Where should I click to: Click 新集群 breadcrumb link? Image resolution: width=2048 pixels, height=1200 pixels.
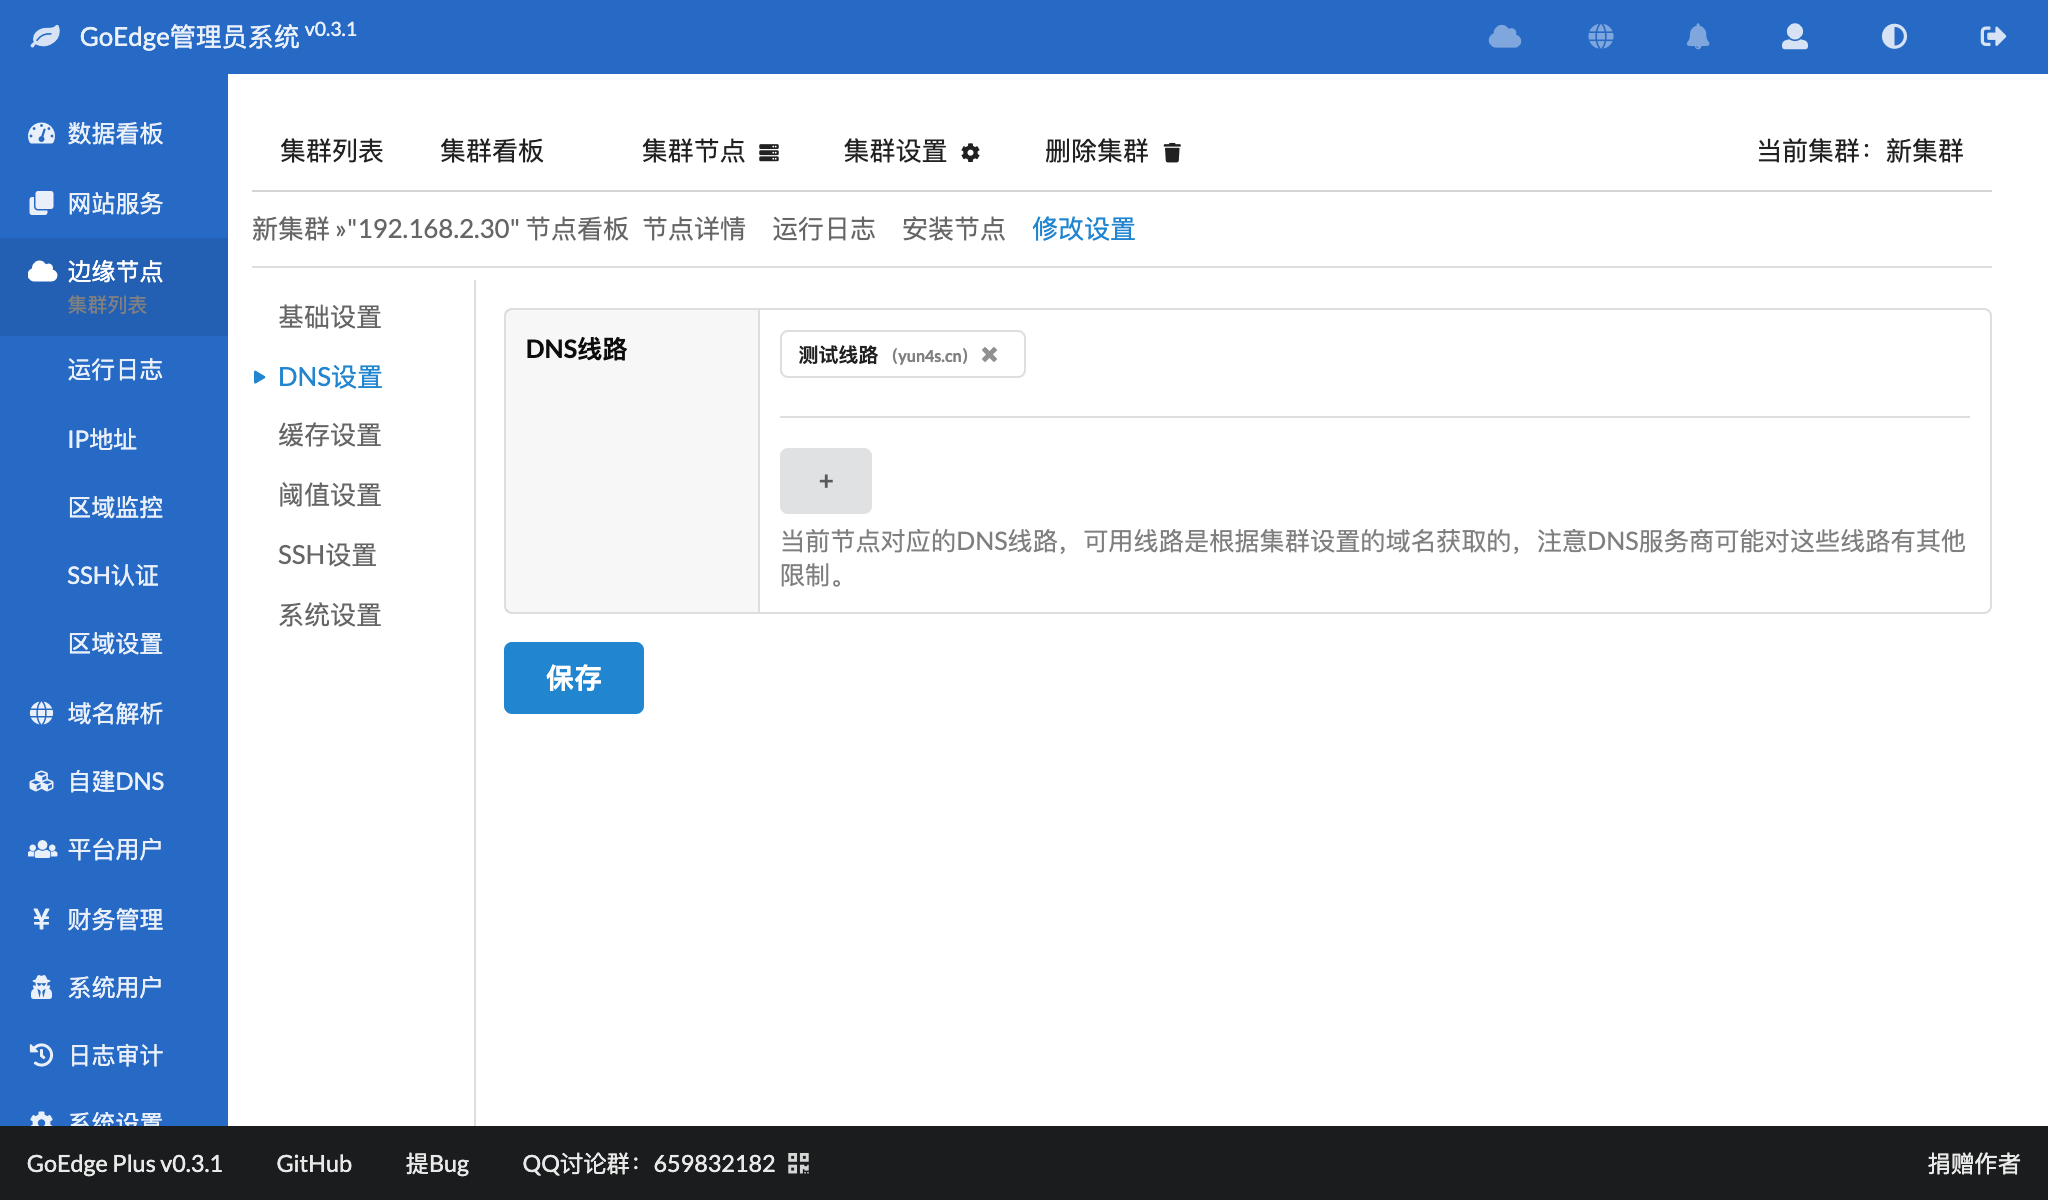[291, 229]
